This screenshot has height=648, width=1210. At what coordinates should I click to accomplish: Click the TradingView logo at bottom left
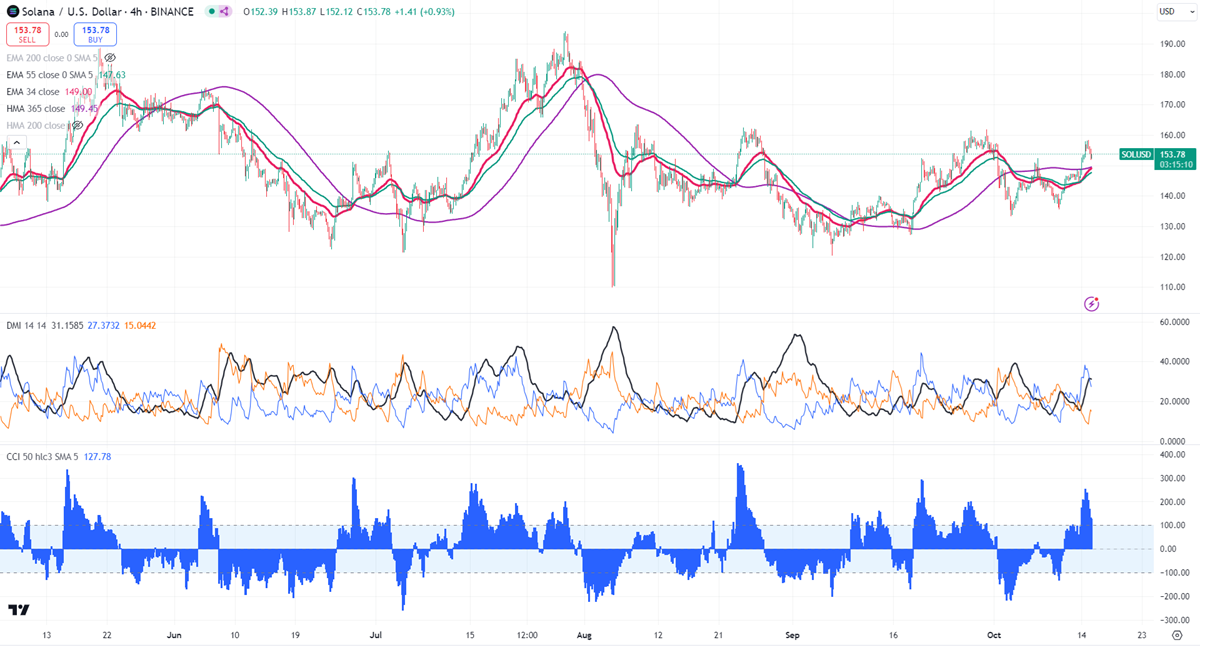(18, 610)
